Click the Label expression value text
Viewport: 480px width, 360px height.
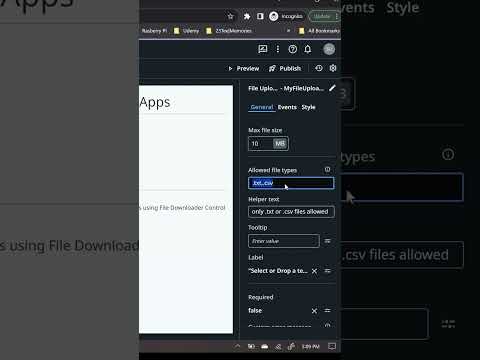click(x=278, y=271)
